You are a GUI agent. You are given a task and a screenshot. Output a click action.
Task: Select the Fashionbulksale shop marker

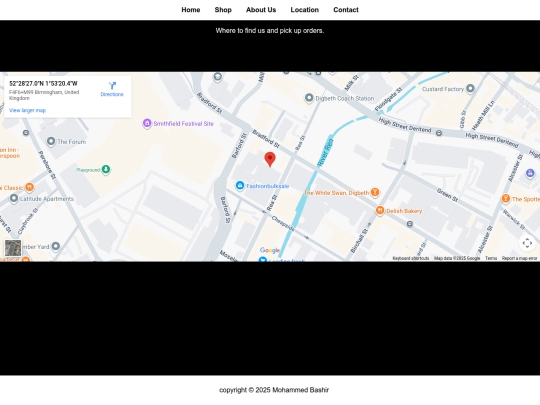[240, 186]
